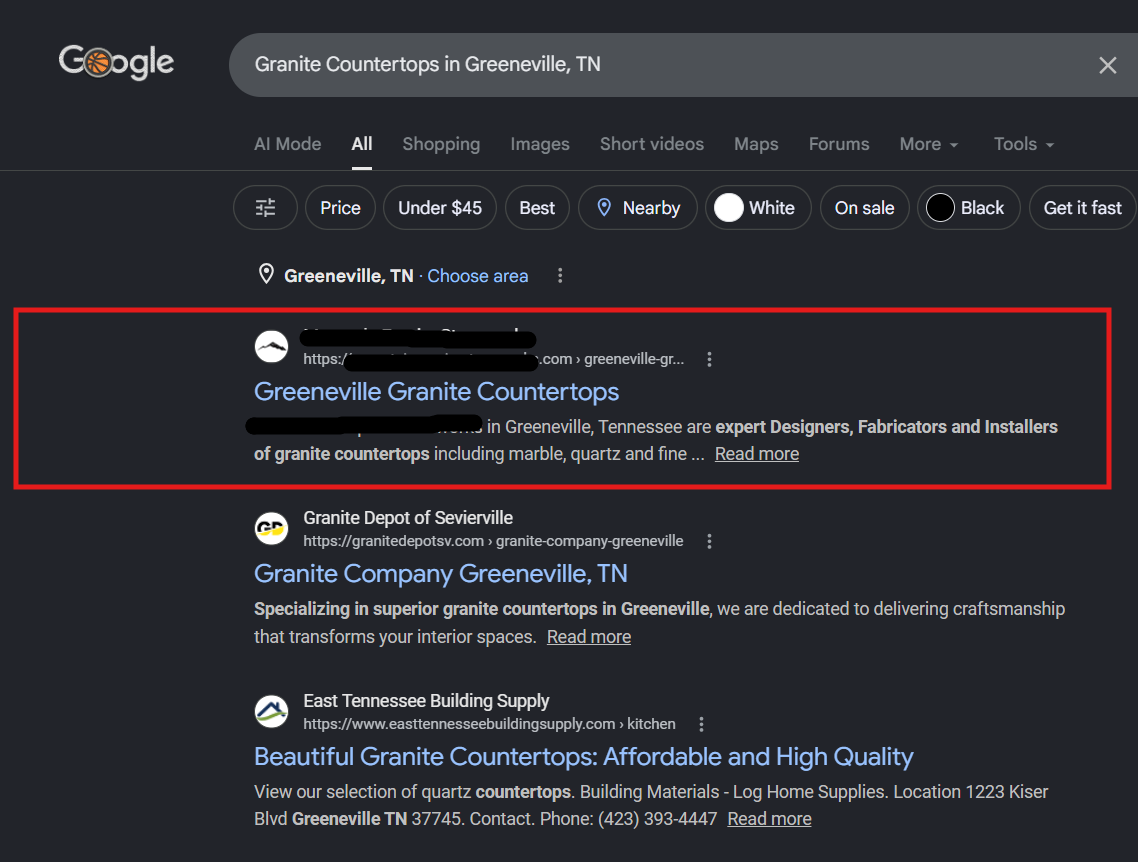Click the East Tennessee Building Supply favicon
The image size is (1138, 862).
point(271,711)
